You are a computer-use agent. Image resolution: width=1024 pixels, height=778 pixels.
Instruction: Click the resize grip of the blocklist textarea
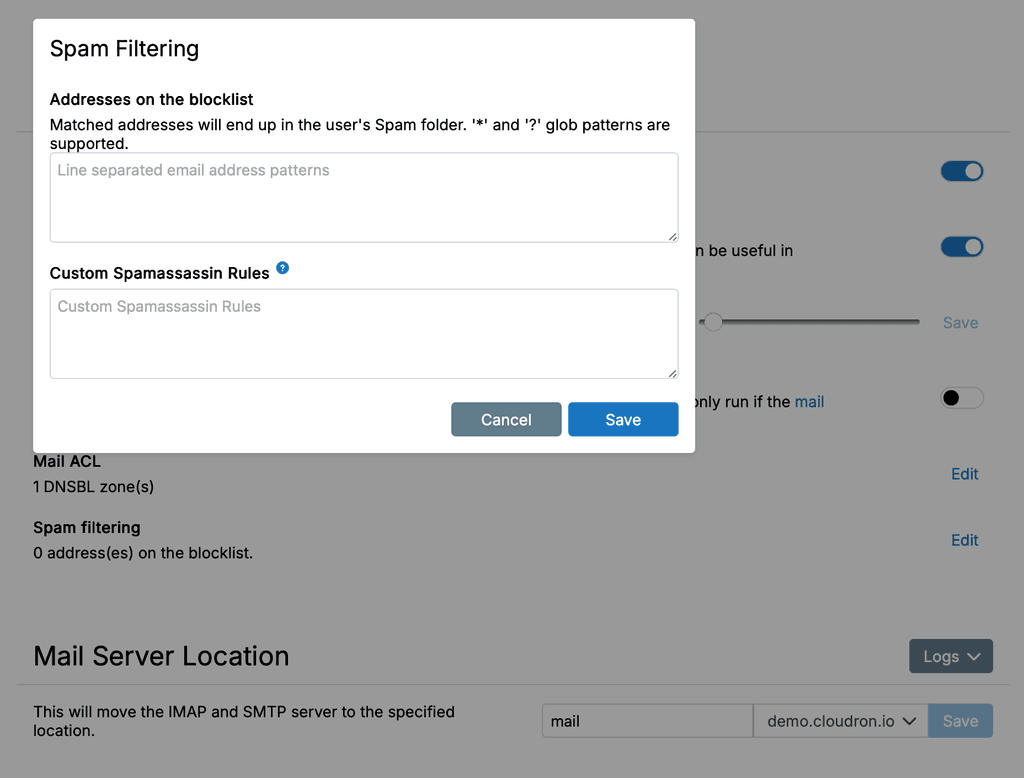(672, 236)
